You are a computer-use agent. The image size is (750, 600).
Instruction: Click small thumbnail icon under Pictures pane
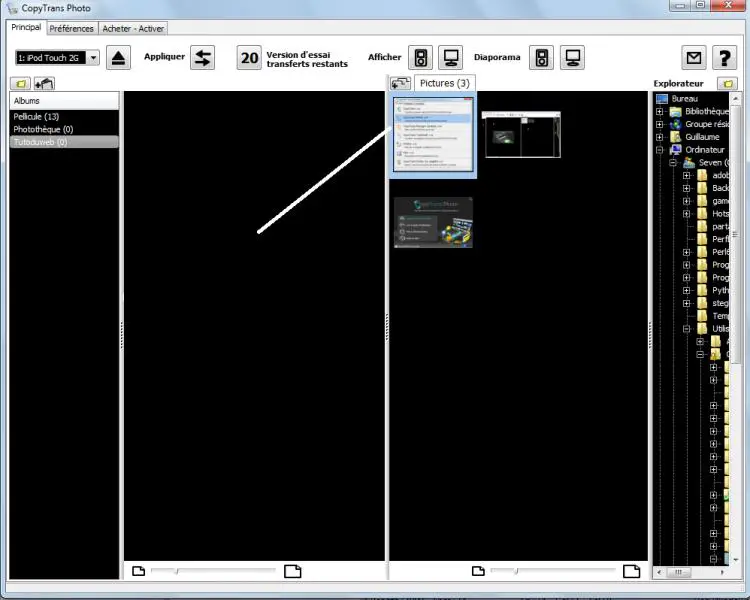point(478,571)
